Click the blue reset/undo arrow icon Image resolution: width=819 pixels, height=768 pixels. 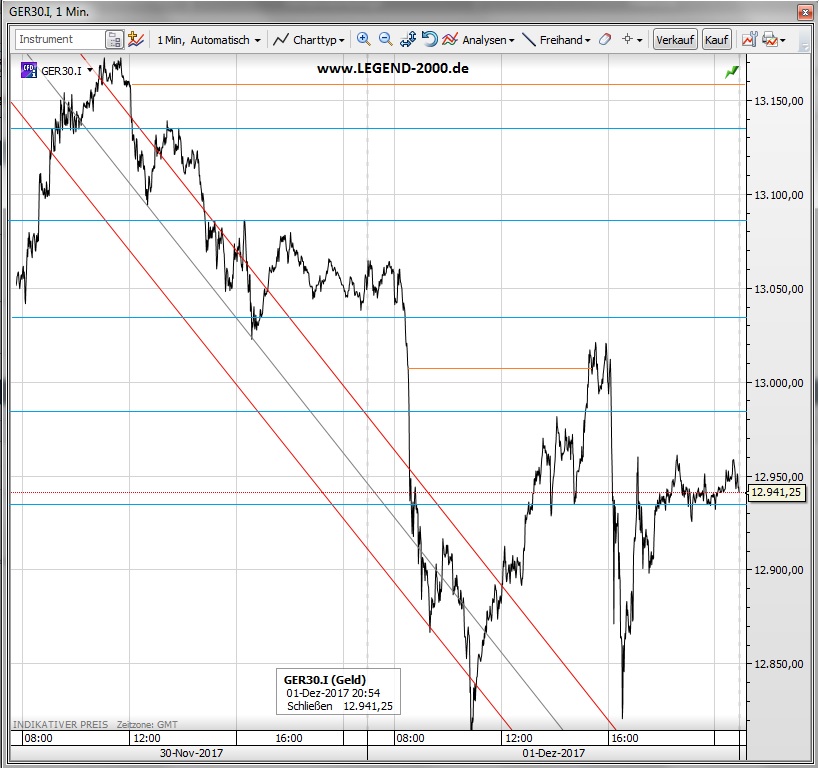(x=429, y=40)
